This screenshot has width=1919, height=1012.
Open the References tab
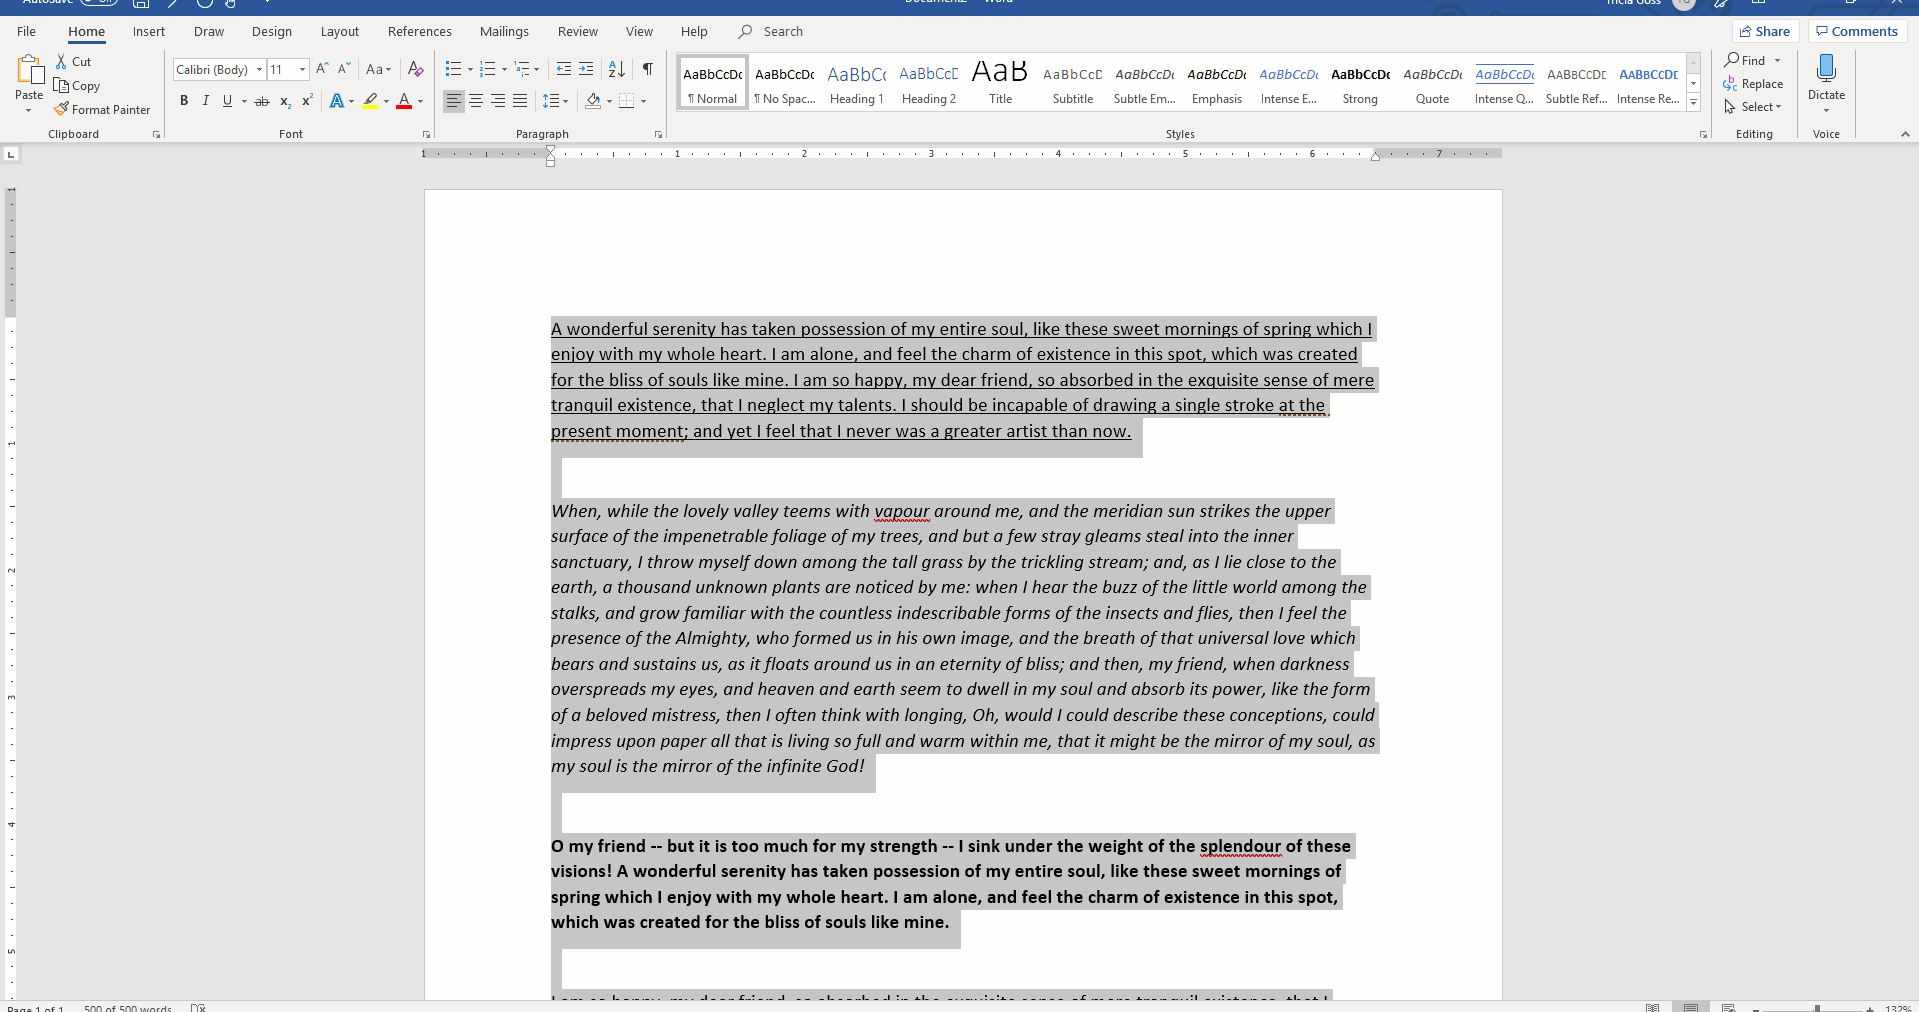point(420,31)
